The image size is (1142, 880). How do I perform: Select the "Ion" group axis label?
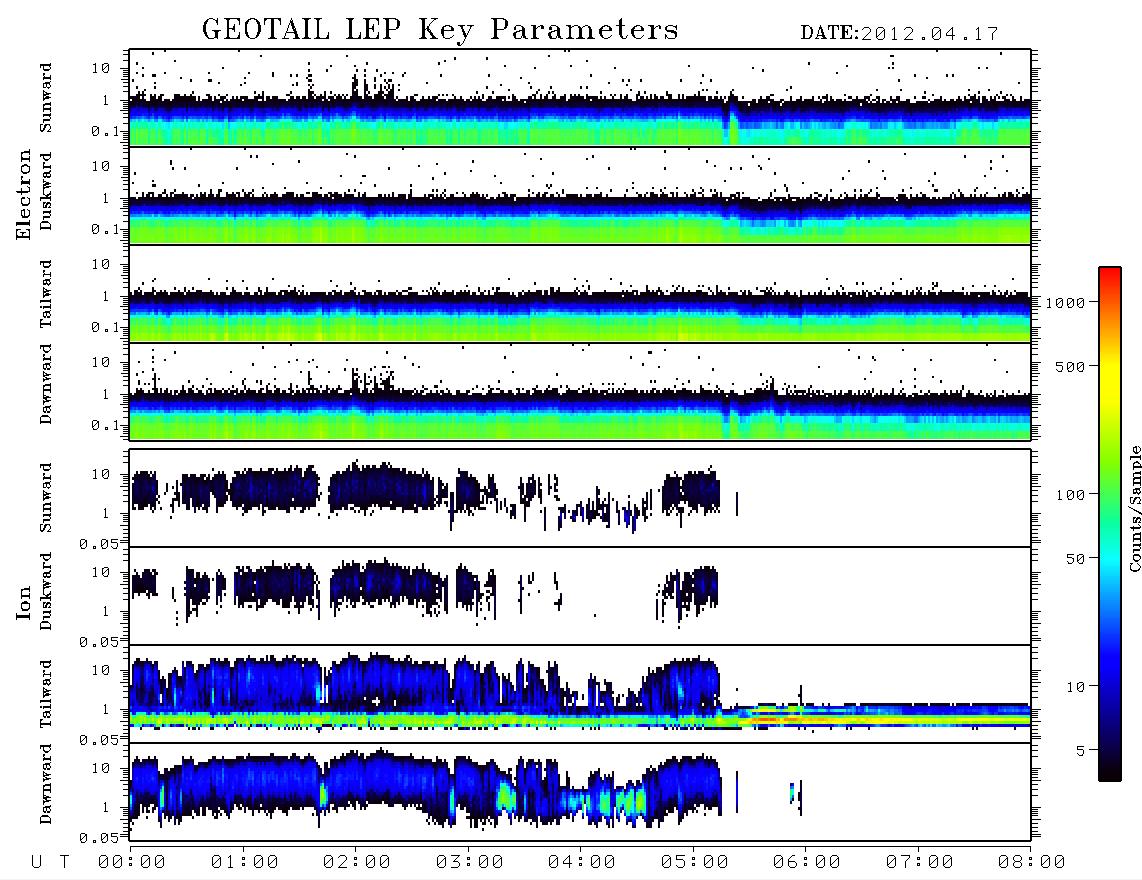coord(24,602)
